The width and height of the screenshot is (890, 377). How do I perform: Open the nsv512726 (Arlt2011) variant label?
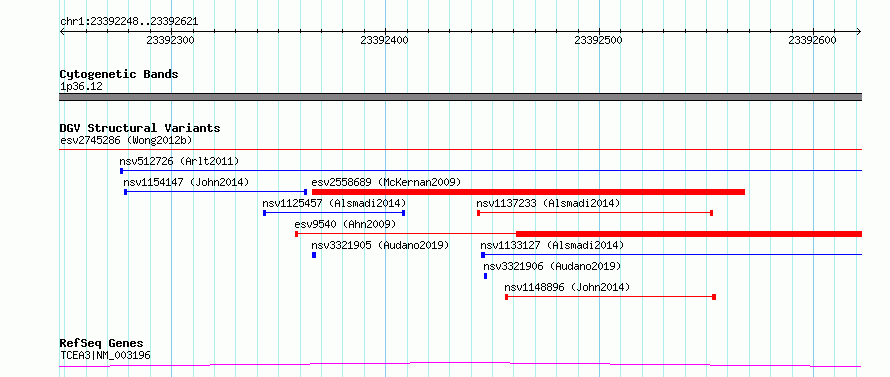(179, 161)
